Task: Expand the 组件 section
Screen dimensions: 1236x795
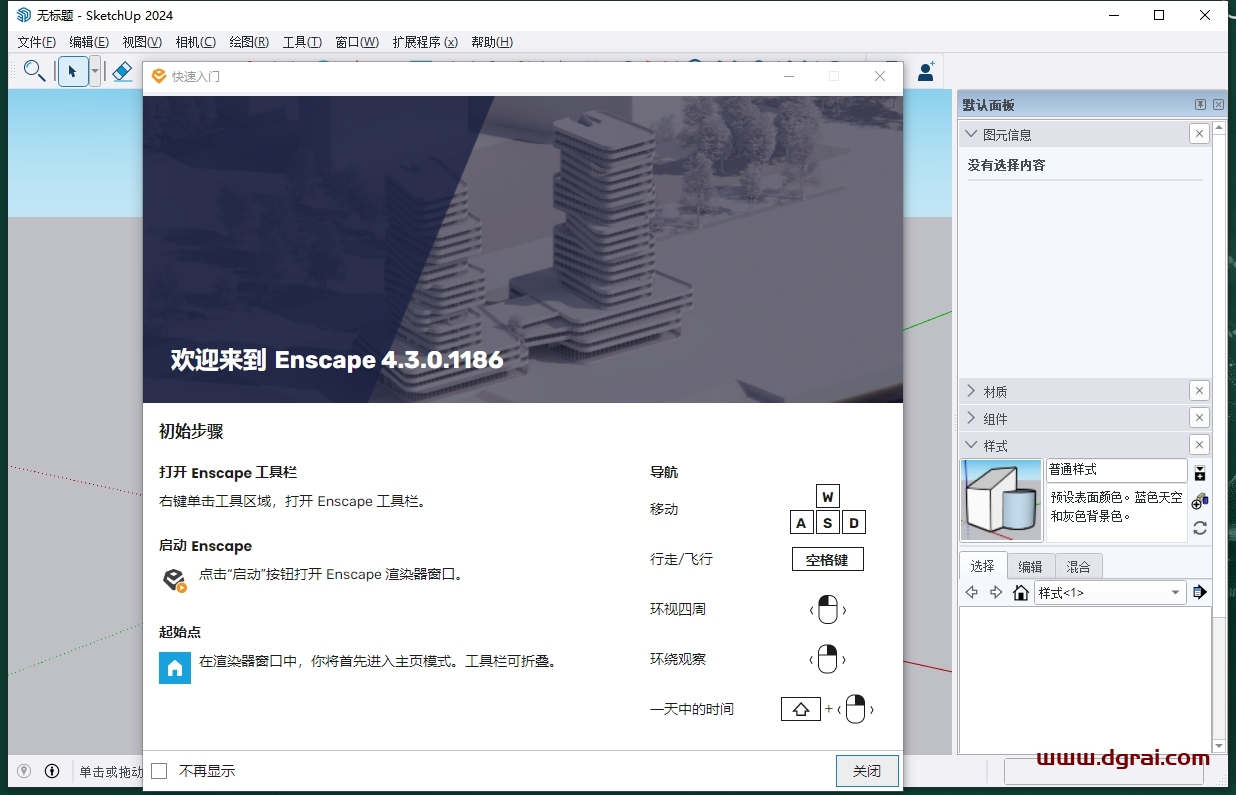Action: [x=971, y=418]
